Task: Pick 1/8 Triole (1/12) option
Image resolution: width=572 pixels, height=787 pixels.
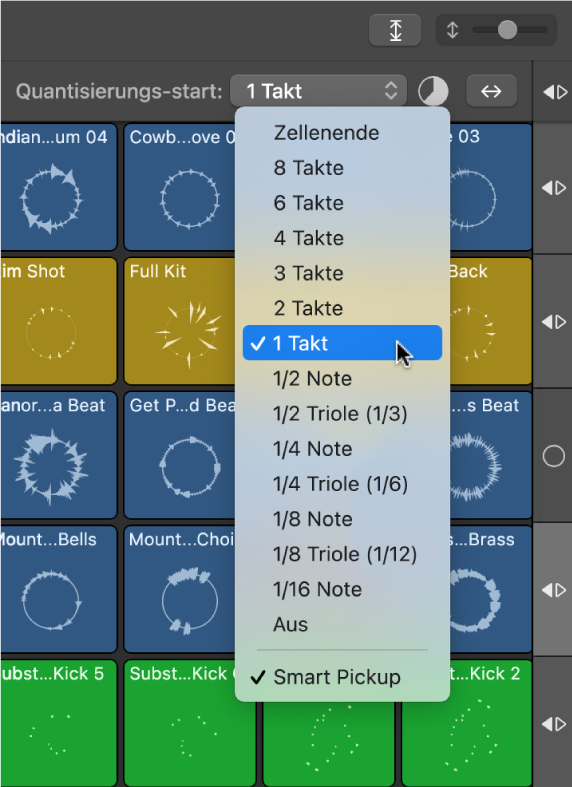Action: click(x=342, y=554)
